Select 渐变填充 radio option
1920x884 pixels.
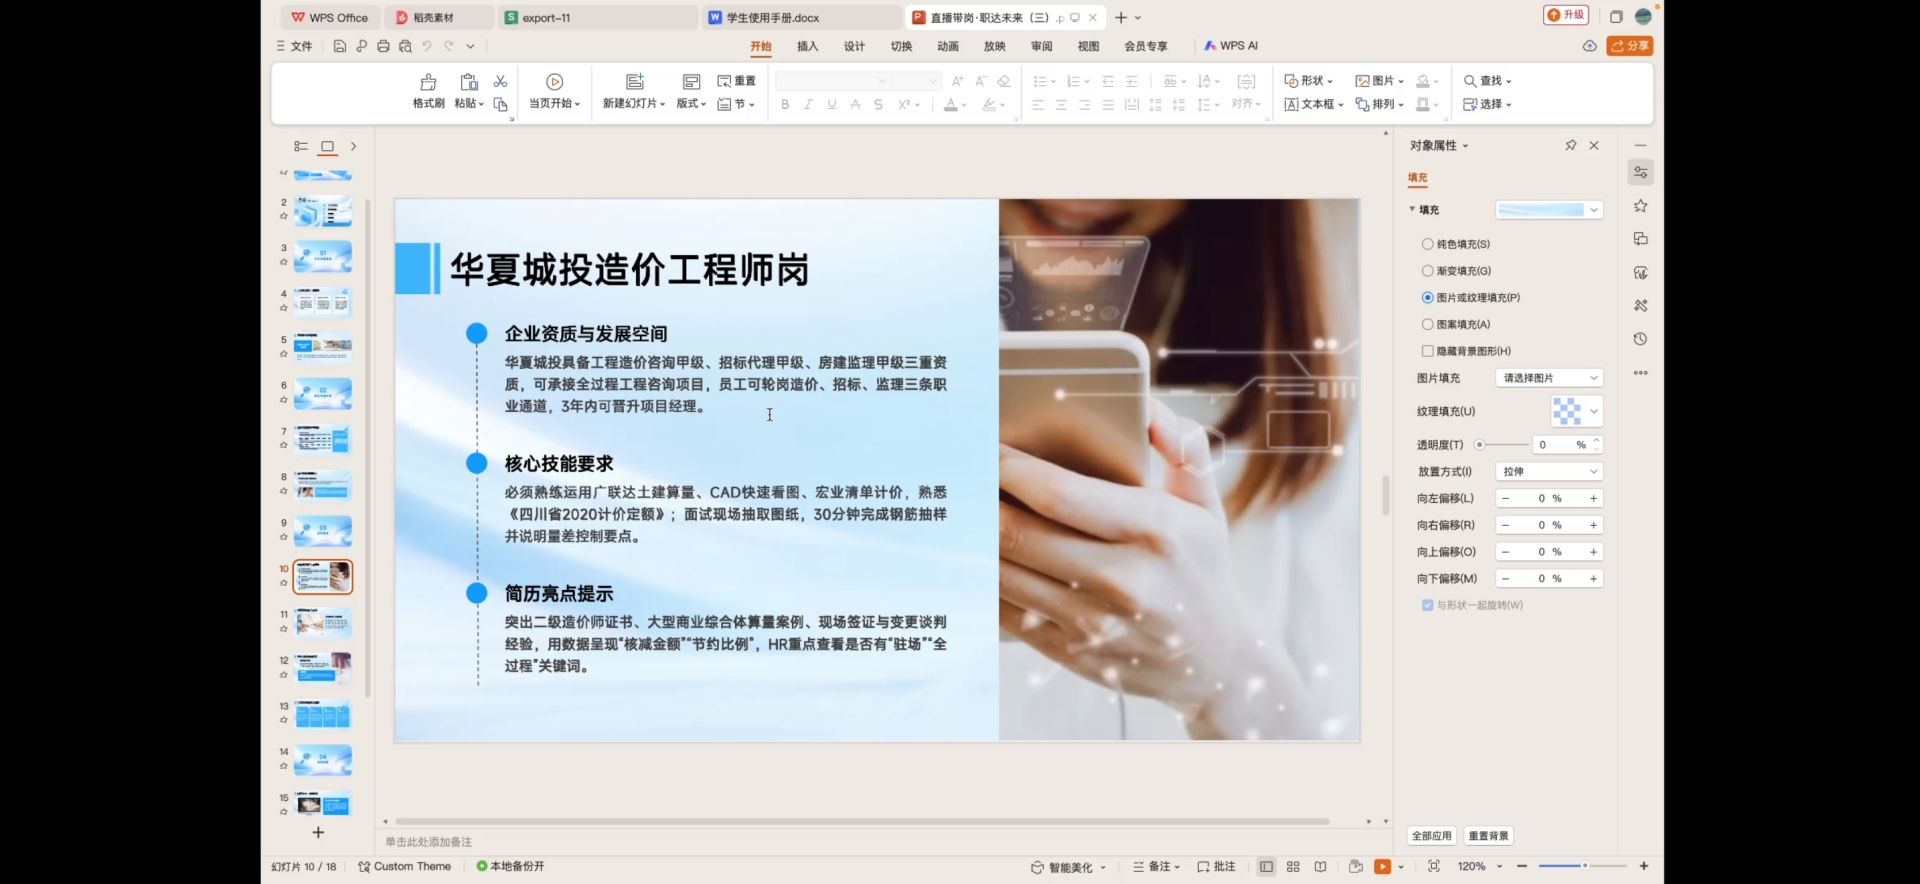tap(1427, 271)
